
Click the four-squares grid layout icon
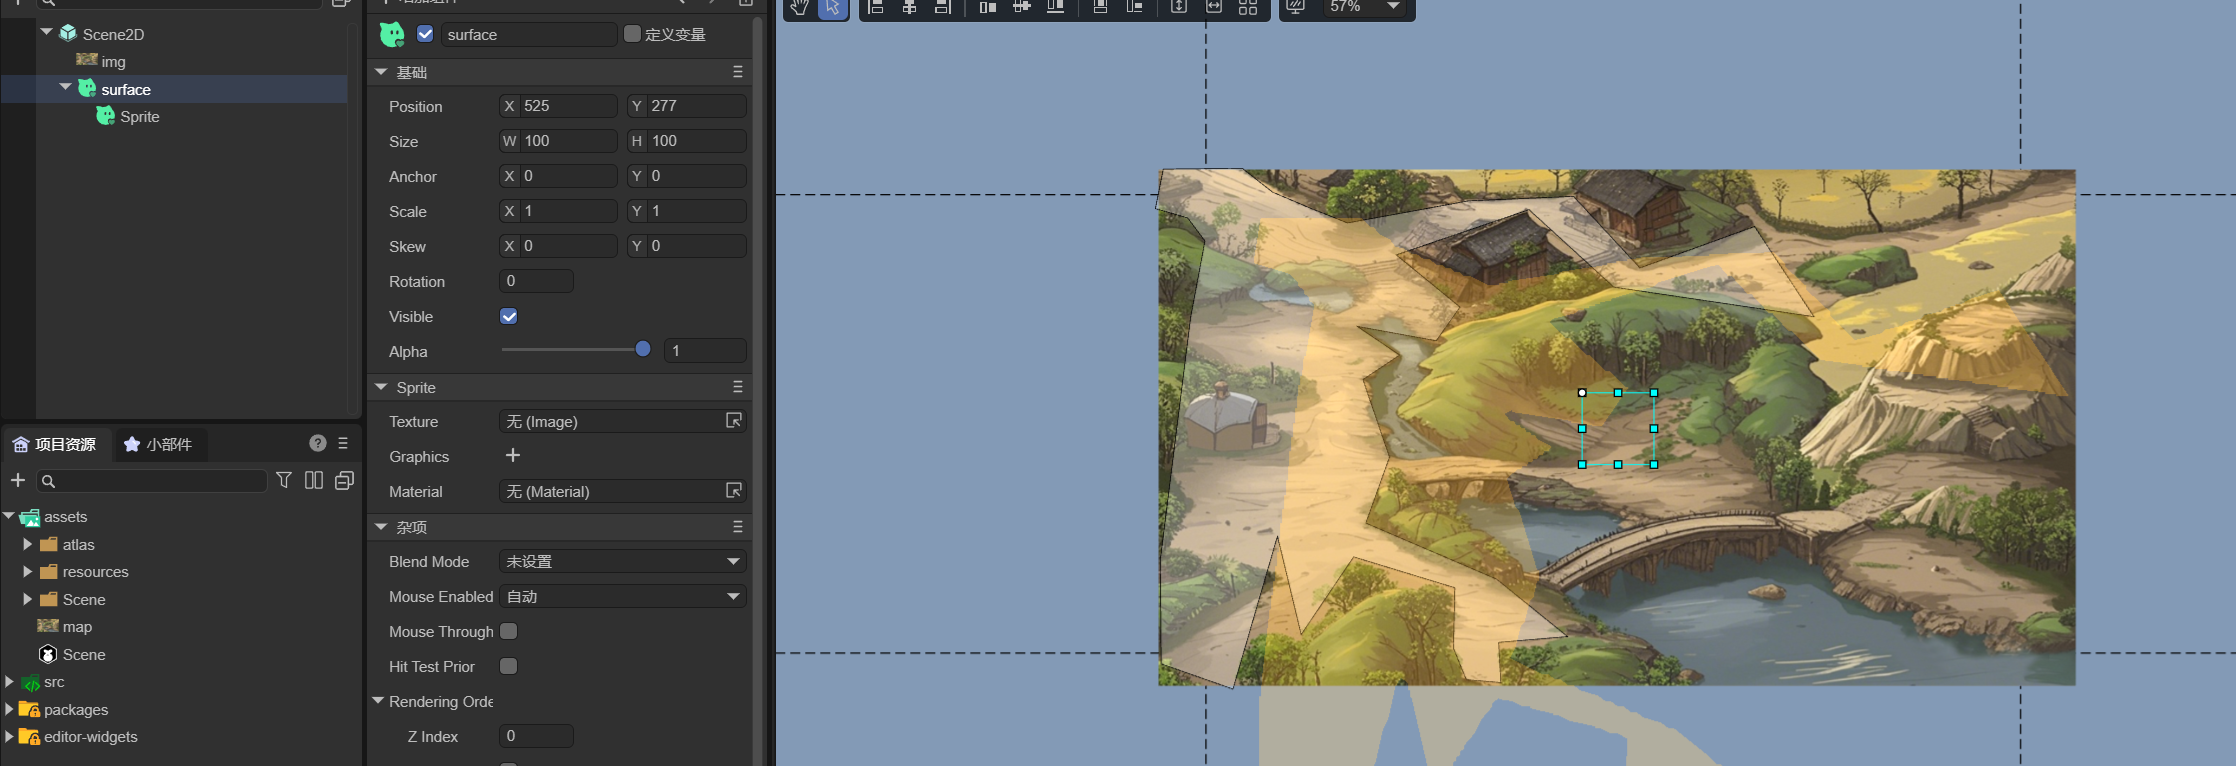tap(1248, 7)
